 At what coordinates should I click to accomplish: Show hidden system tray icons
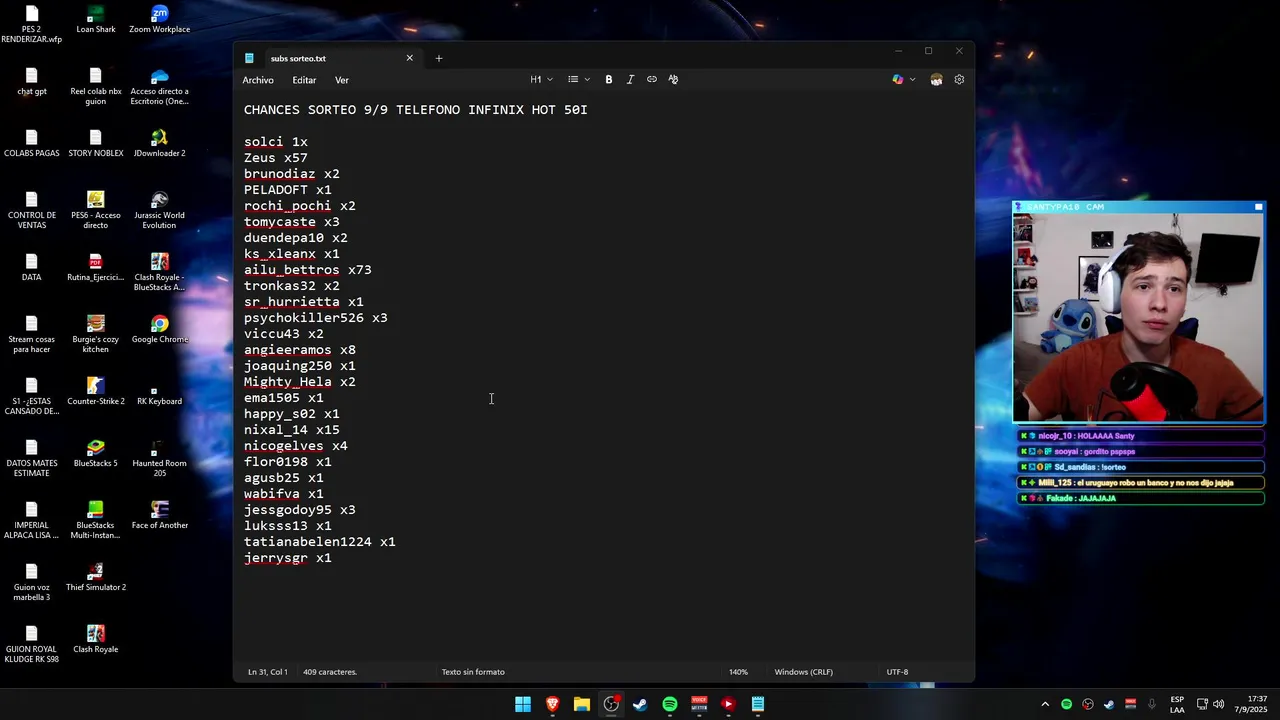(1045, 704)
